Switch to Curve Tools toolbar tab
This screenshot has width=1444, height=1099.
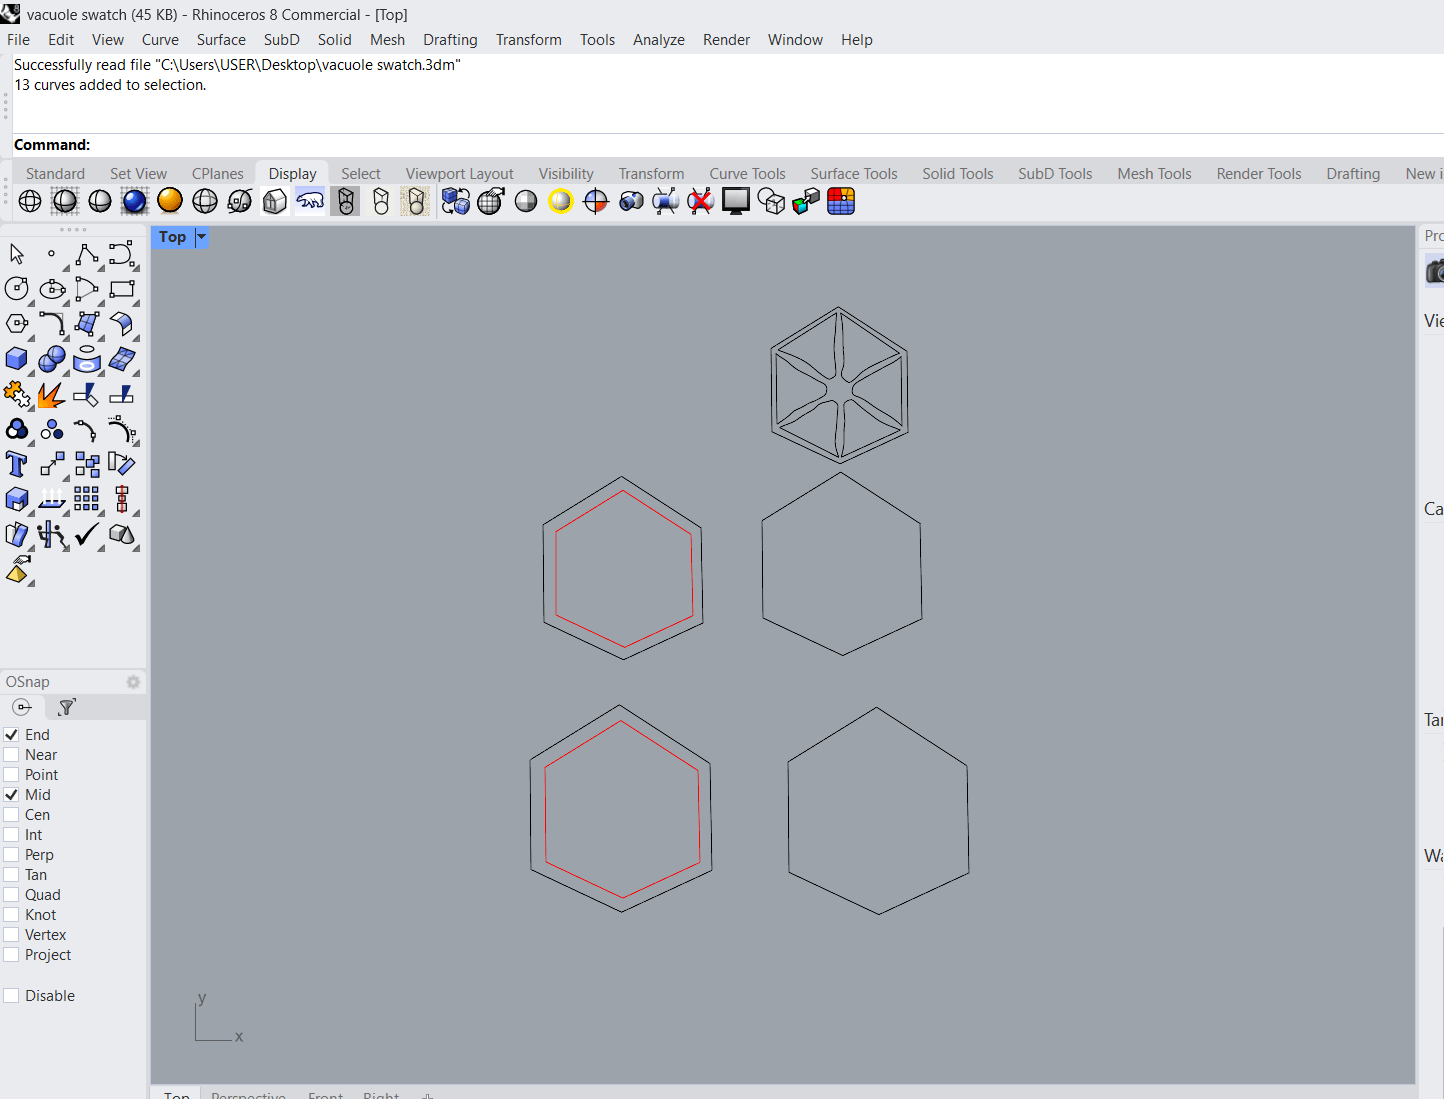pyautogui.click(x=747, y=174)
